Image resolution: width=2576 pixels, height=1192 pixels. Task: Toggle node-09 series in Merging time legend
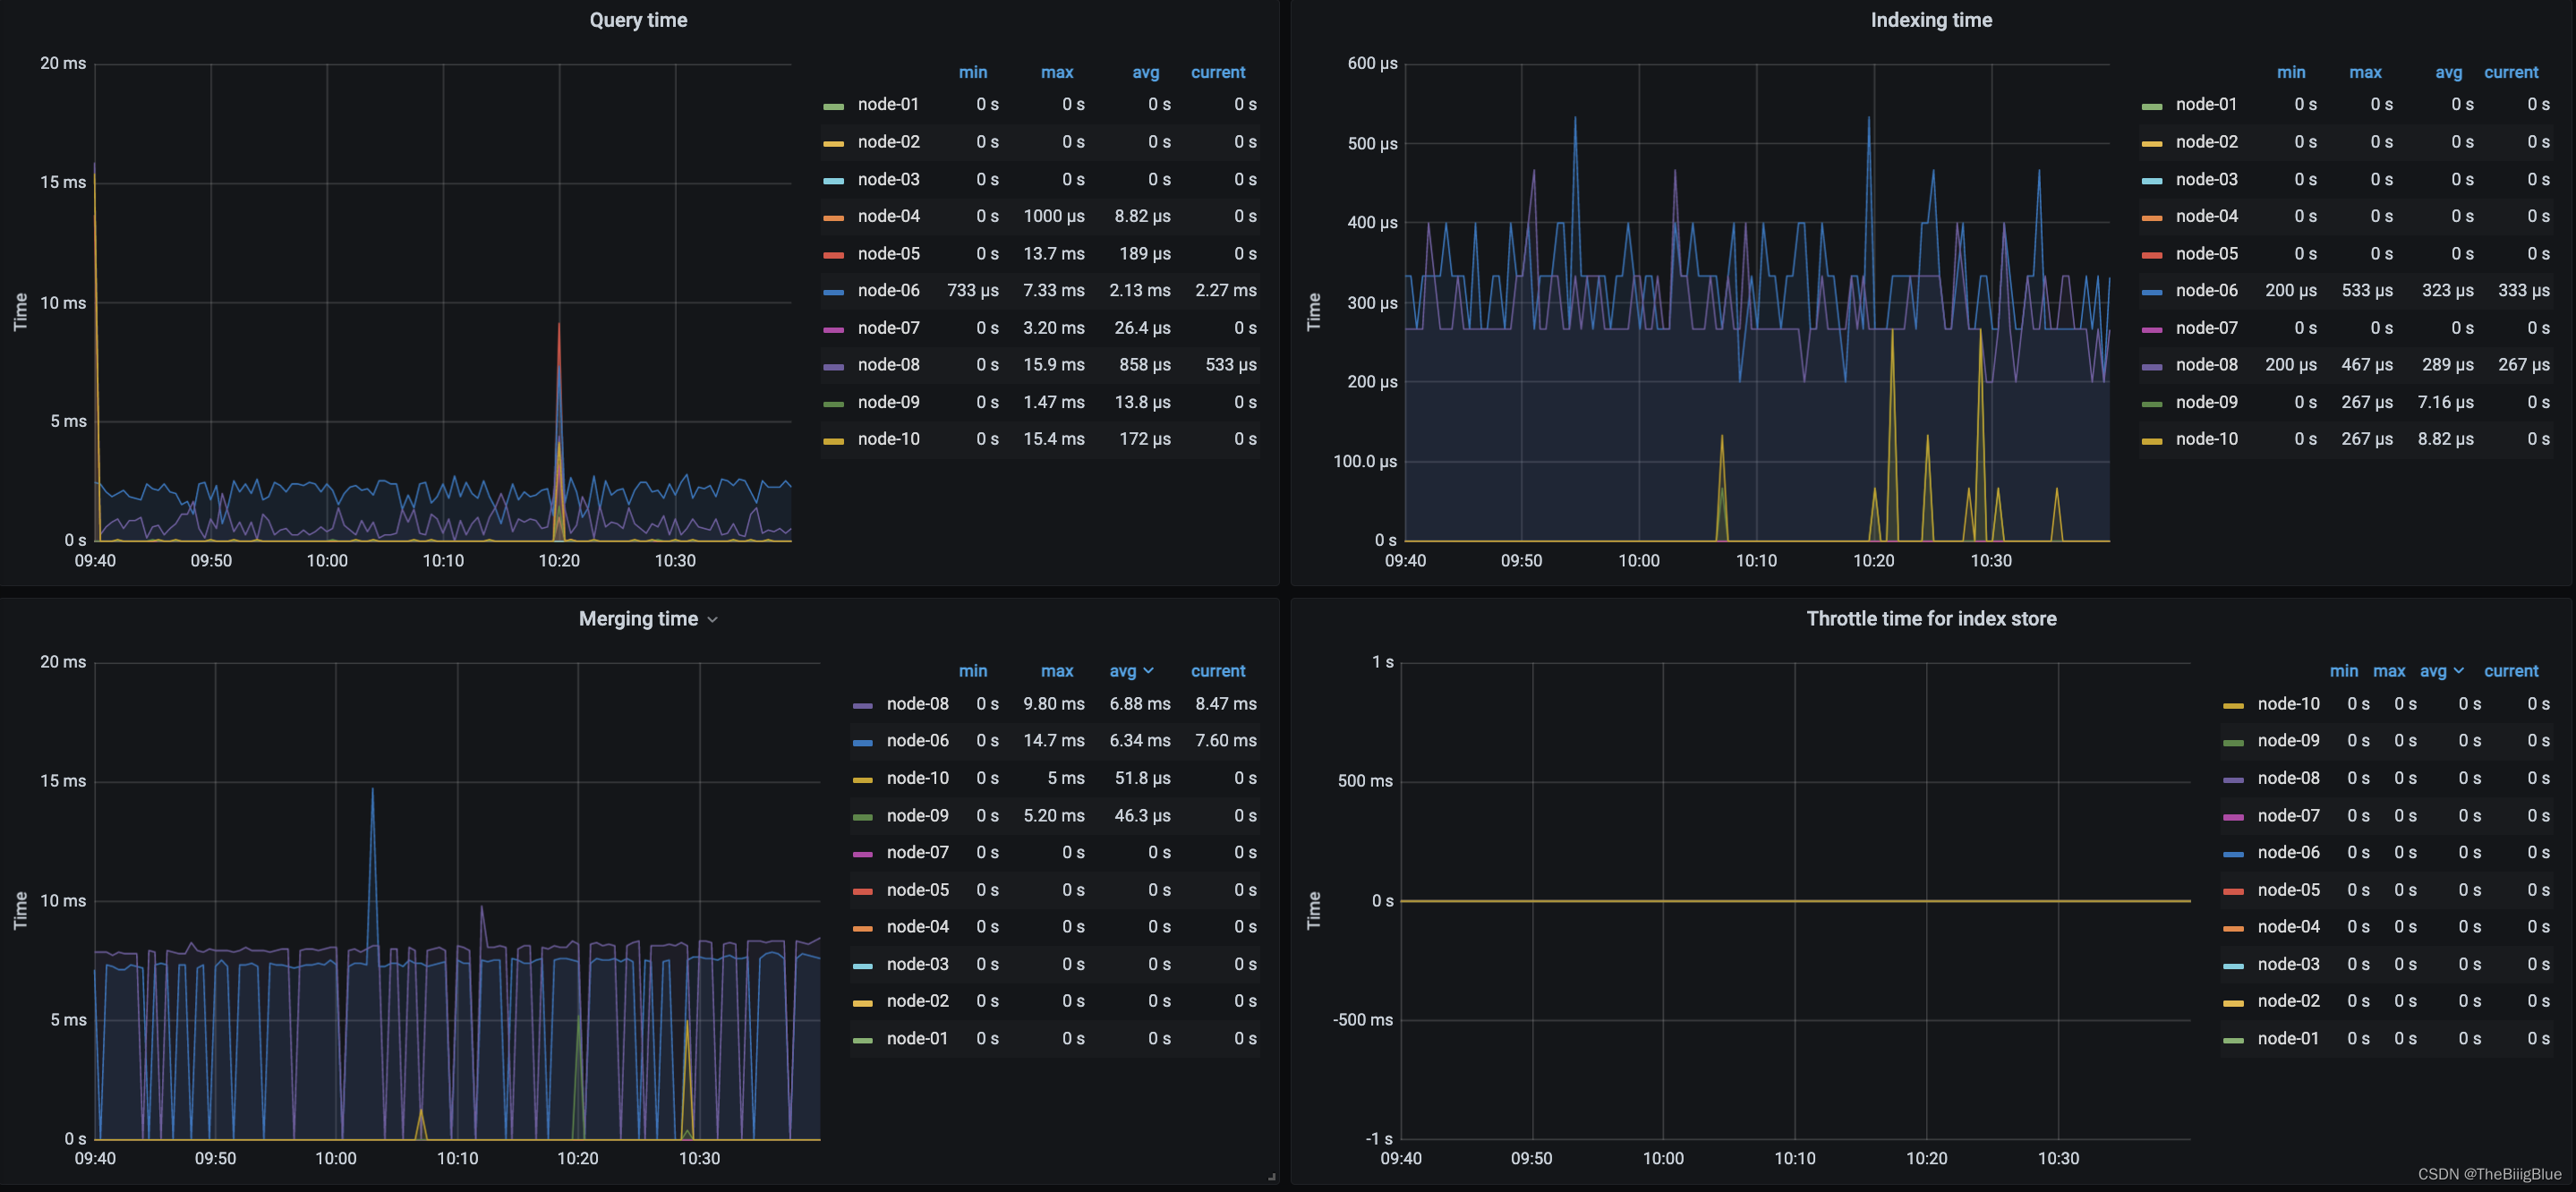917,816
